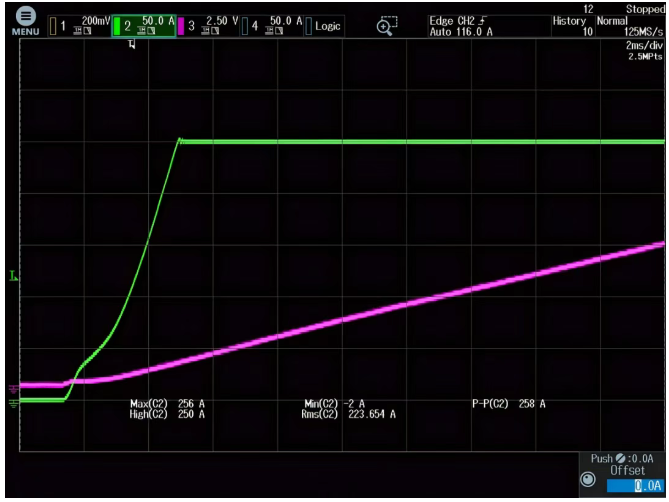Viewport: 669px width, 502px height.
Task: Click the CH2 green ground level marker
Action: click(13, 402)
